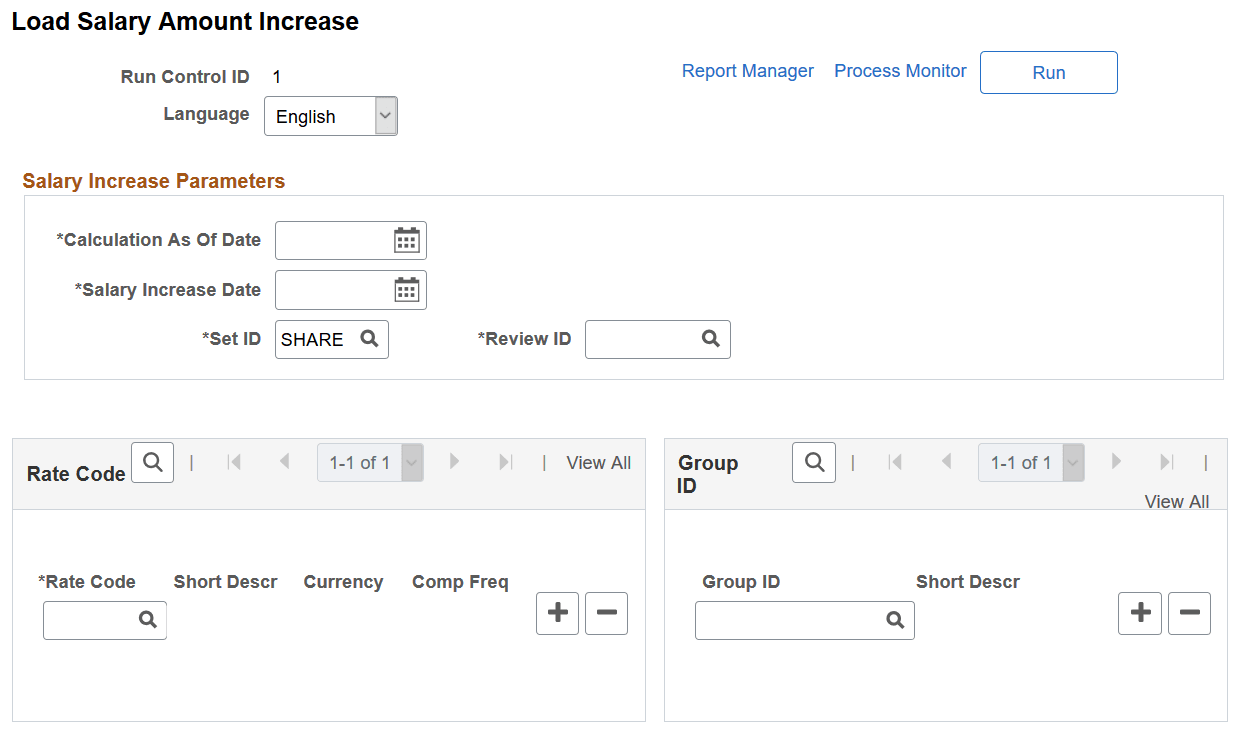Open the Salary Increase Date calendar picker
The height and width of the screenshot is (734, 1251).
tap(406, 290)
